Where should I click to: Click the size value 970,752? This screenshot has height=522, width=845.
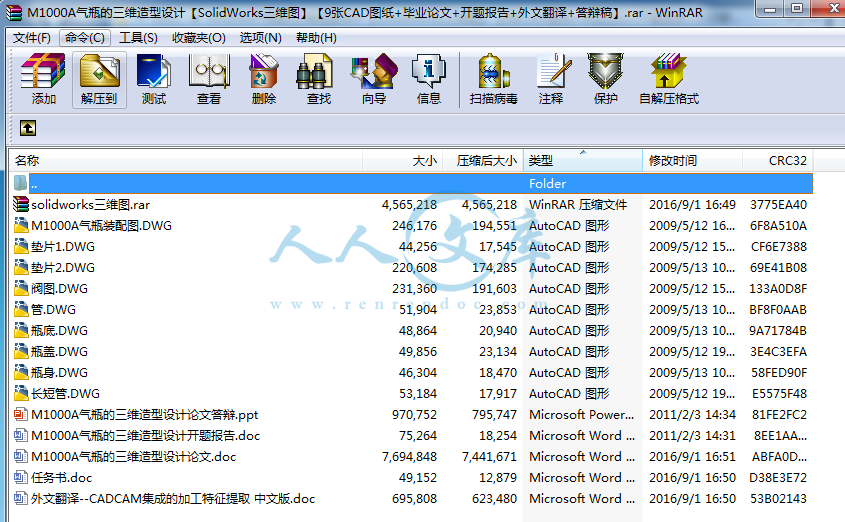(414, 415)
